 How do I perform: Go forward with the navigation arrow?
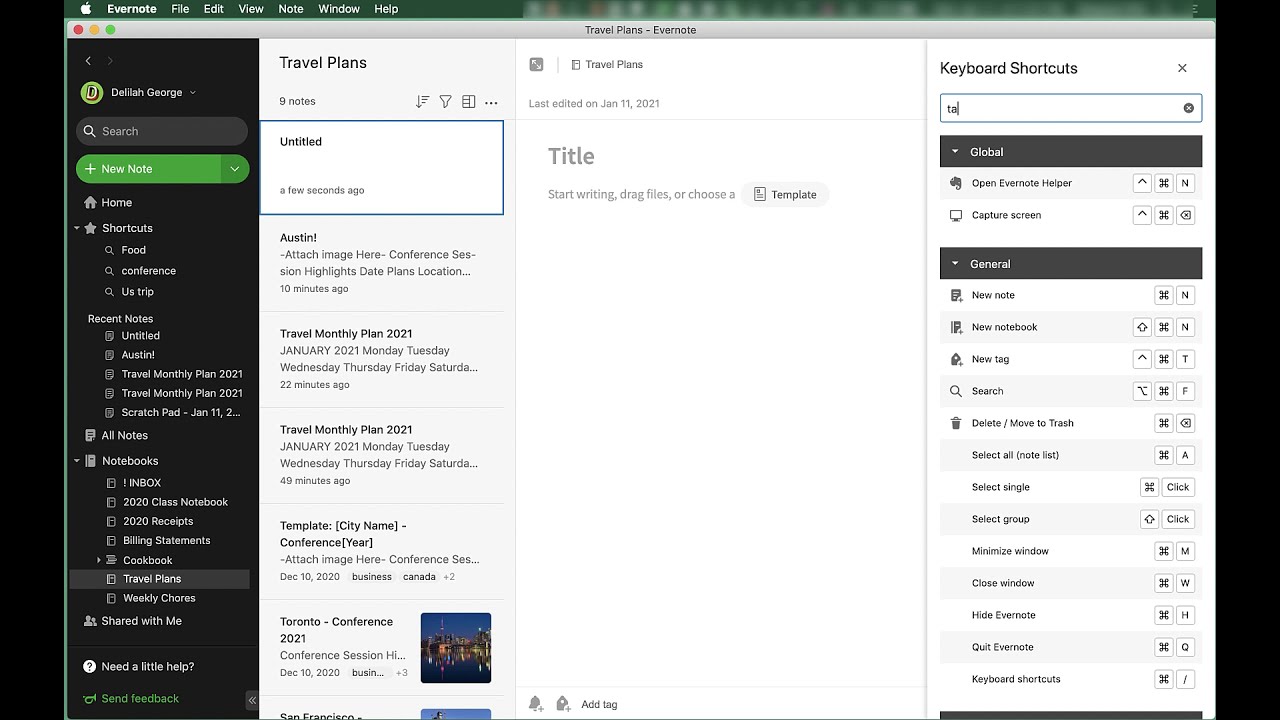pos(110,61)
